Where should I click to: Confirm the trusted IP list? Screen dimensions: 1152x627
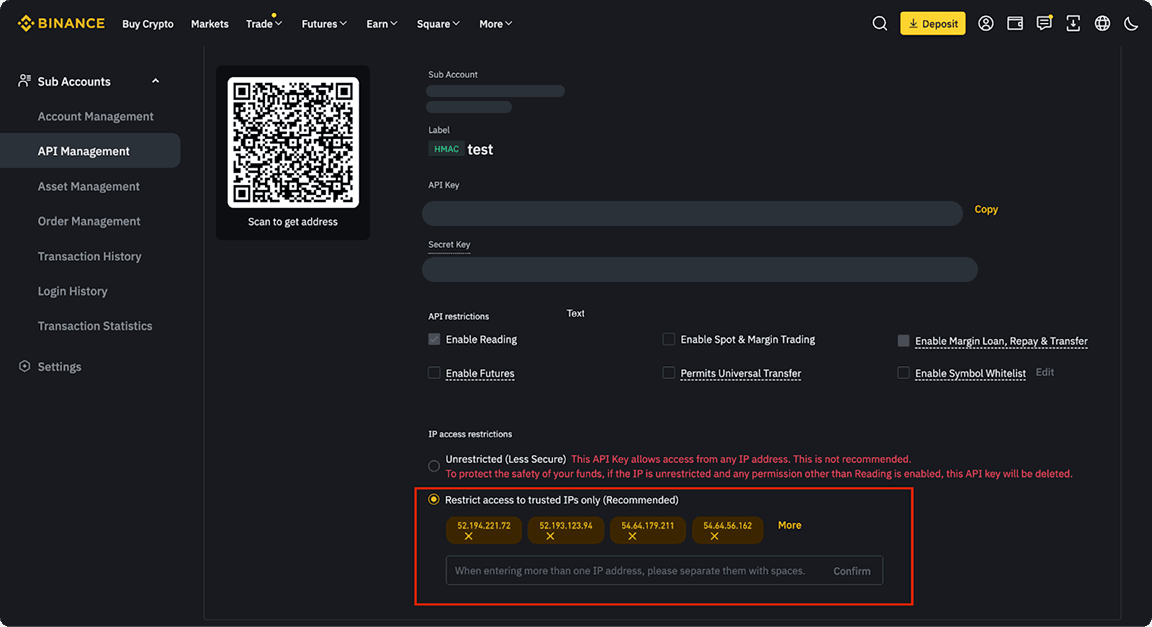pos(852,570)
